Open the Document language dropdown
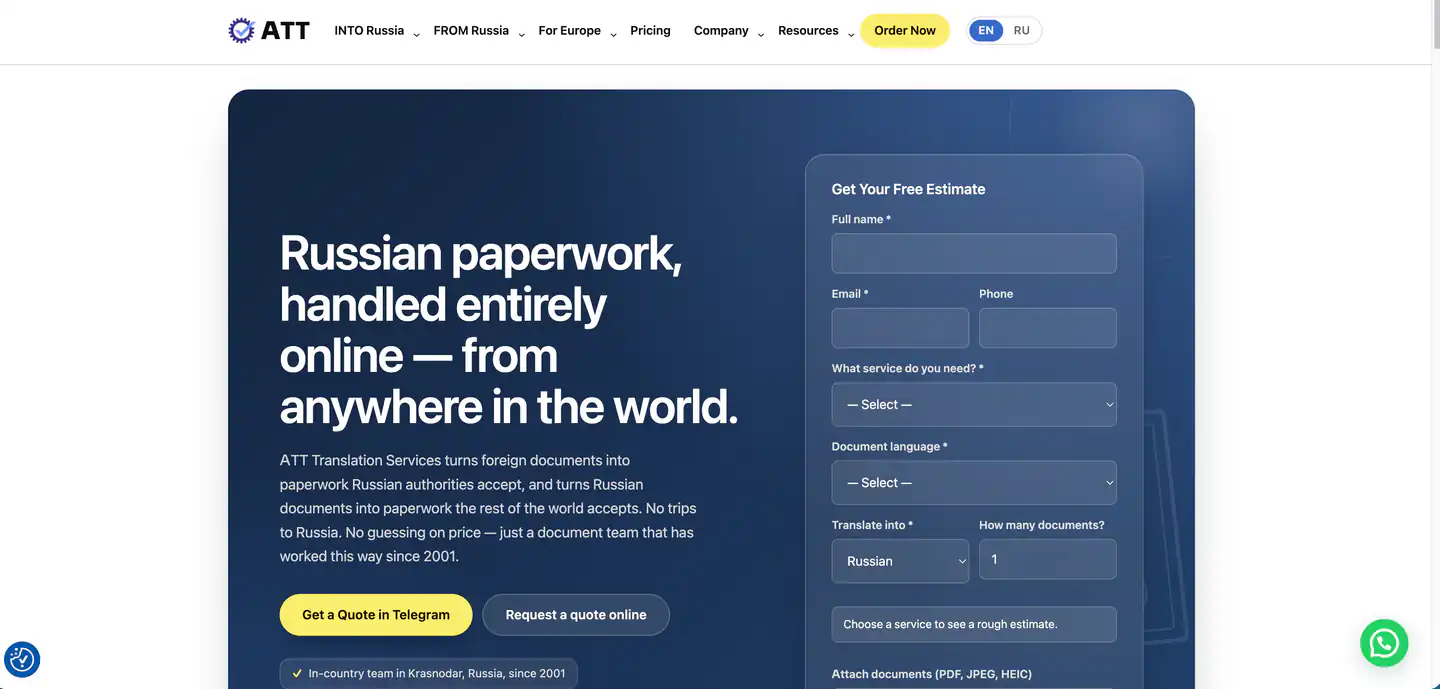 tap(974, 483)
